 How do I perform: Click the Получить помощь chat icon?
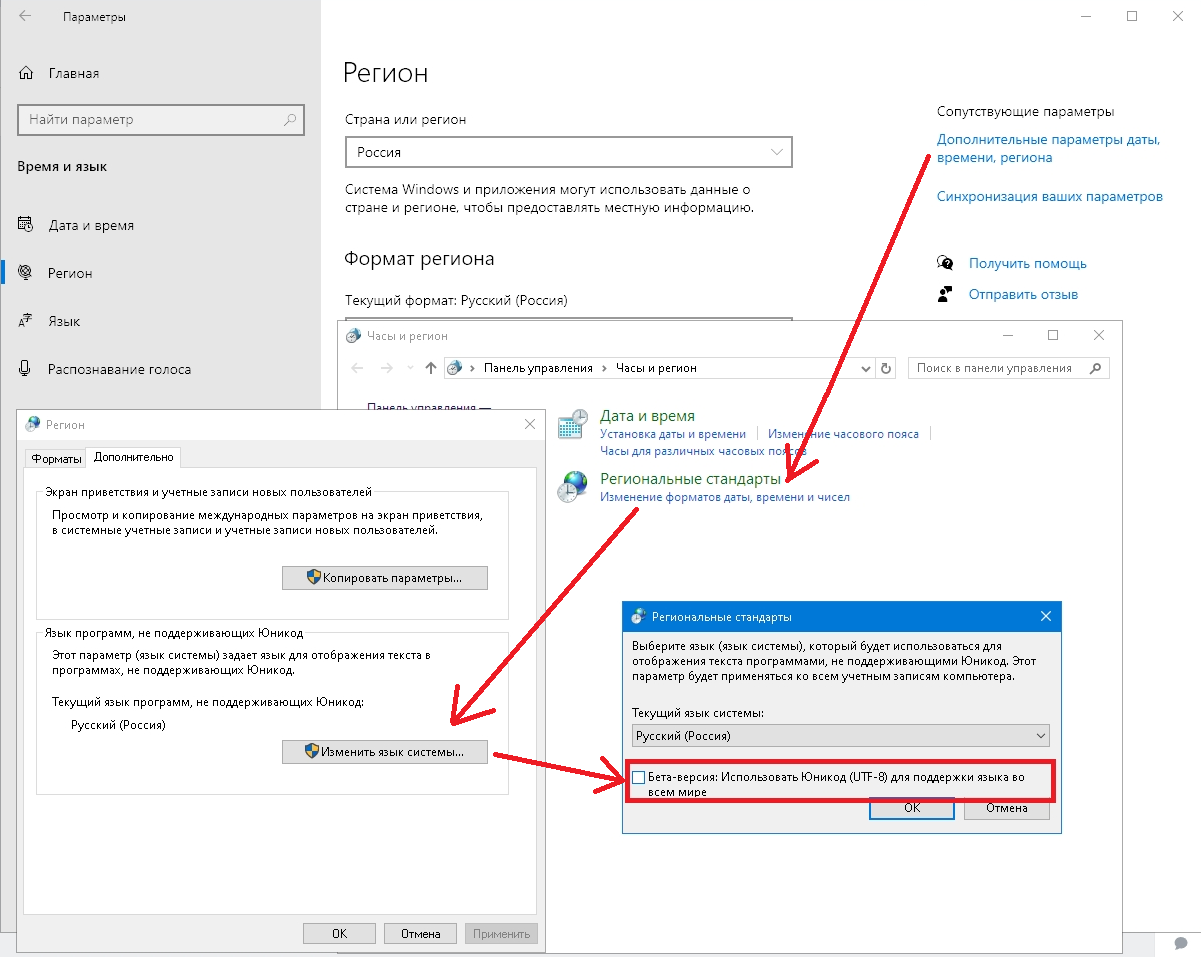[945, 263]
